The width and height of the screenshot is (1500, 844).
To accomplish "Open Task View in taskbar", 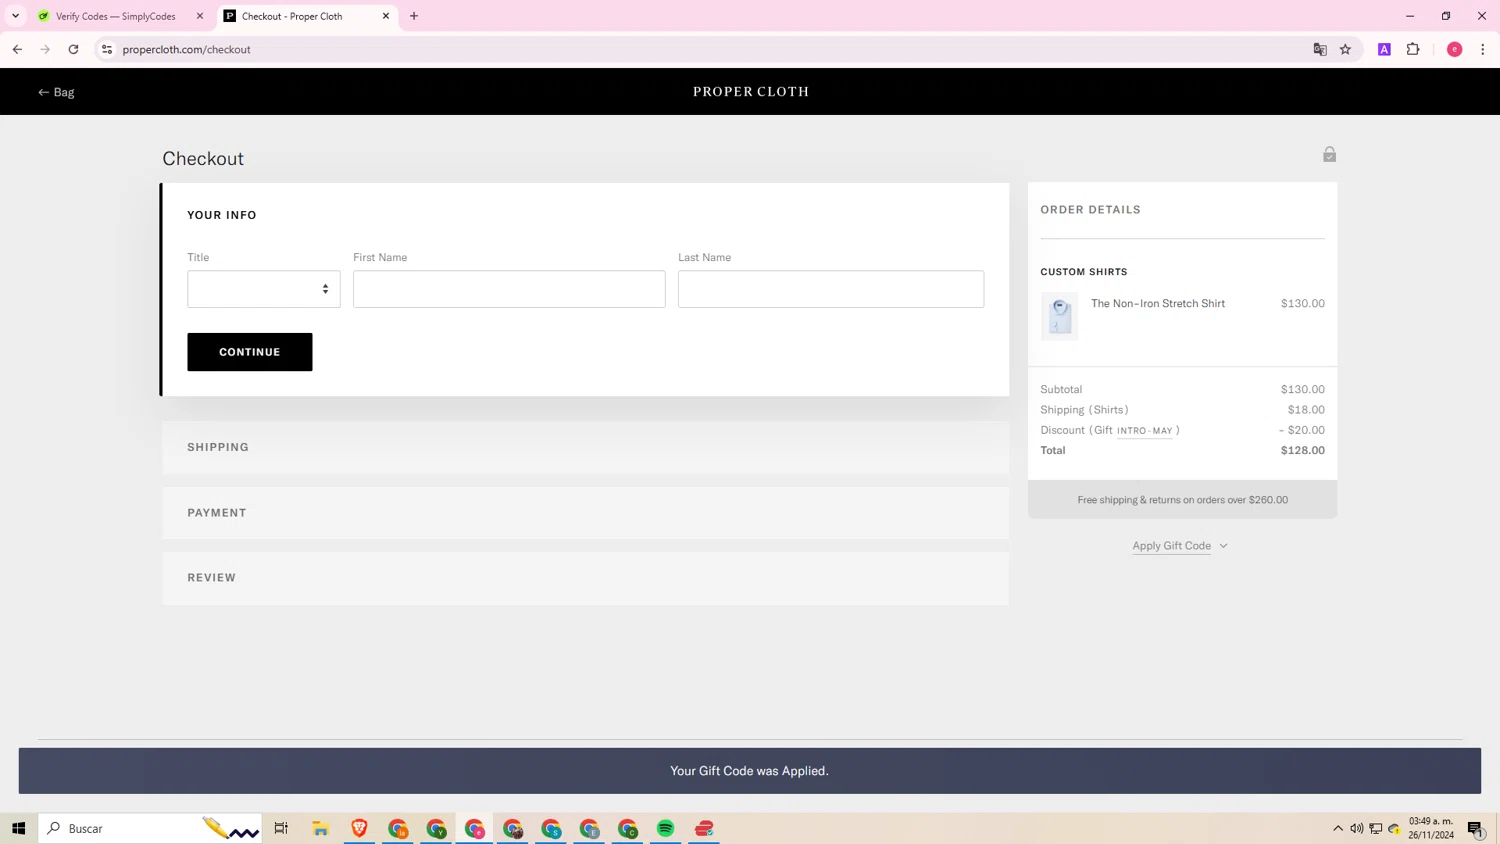I will click(281, 828).
